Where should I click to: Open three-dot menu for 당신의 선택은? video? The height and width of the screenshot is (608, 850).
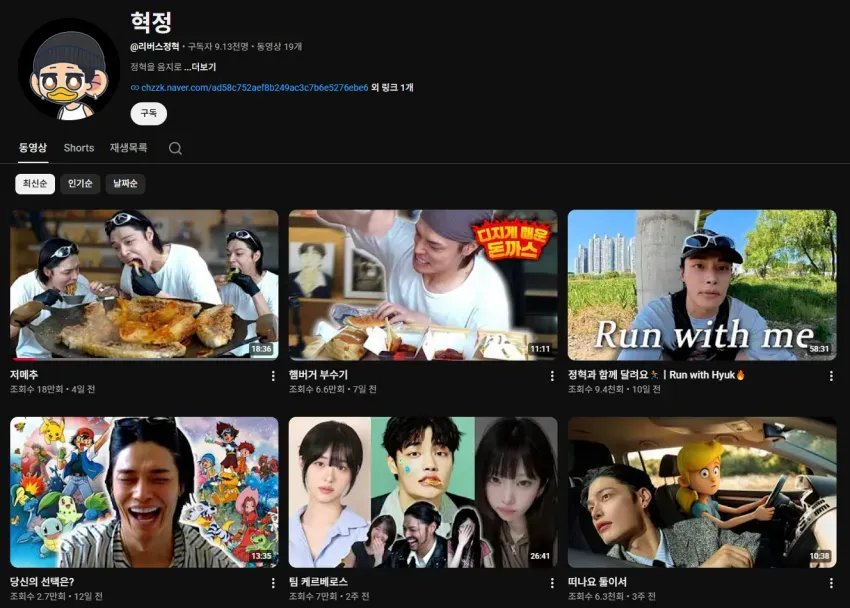point(273,583)
